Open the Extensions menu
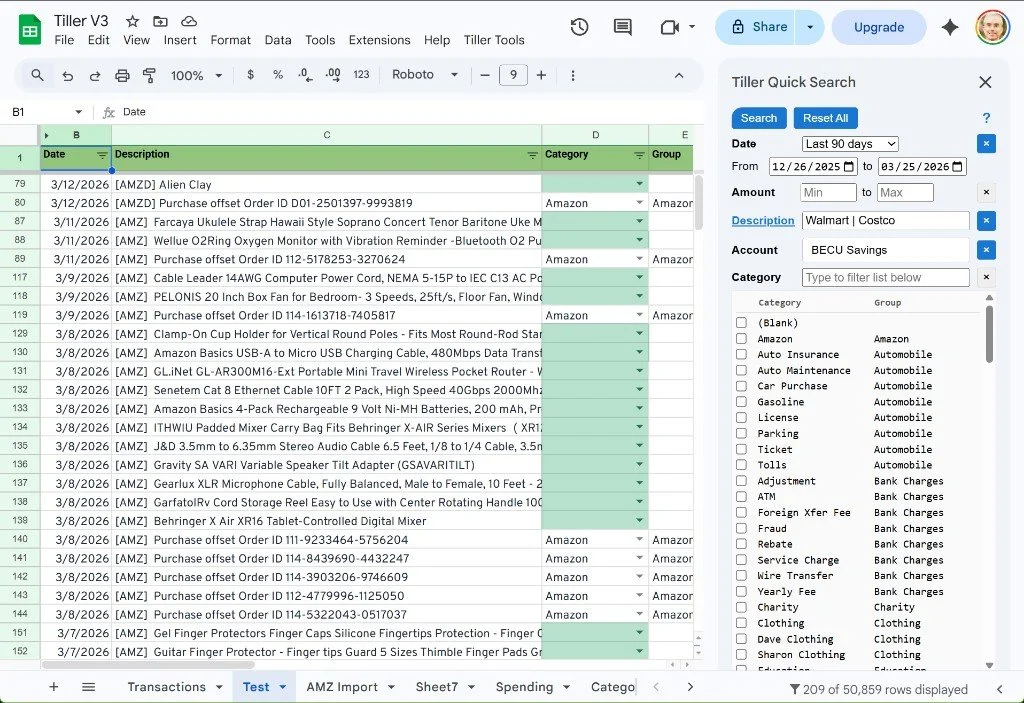The height and width of the screenshot is (703, 1024). (x=379, y=40)
